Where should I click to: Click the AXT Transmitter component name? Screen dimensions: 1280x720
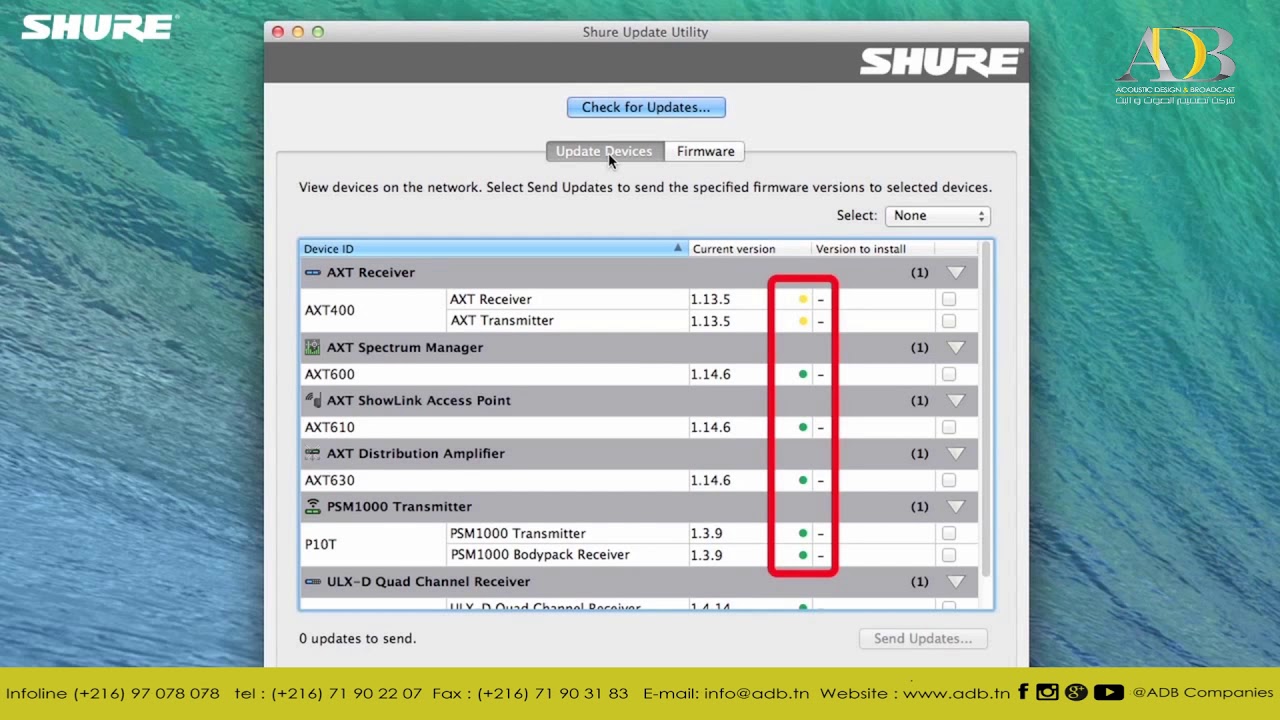tap(502, 321)
